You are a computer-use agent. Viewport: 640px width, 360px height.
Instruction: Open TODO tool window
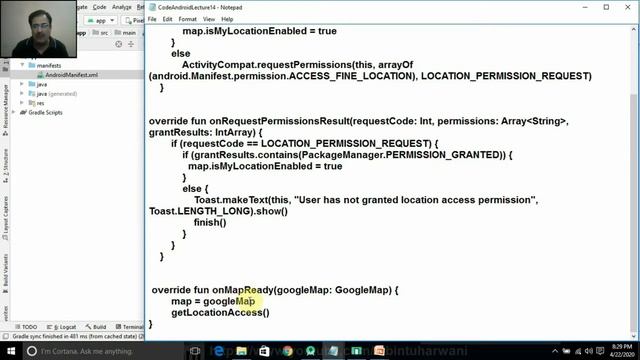pos(26,327)
